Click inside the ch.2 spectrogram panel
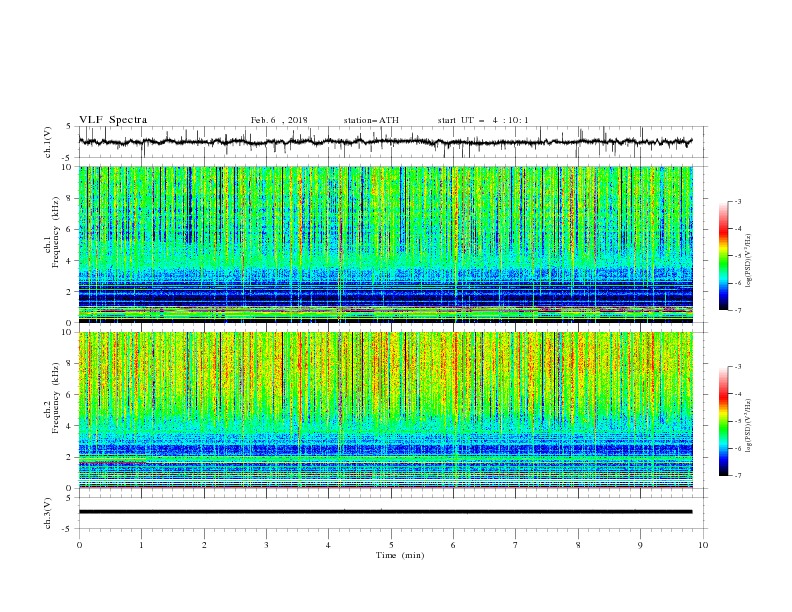Screen dimensions: 792x612 tap(385, 410)
